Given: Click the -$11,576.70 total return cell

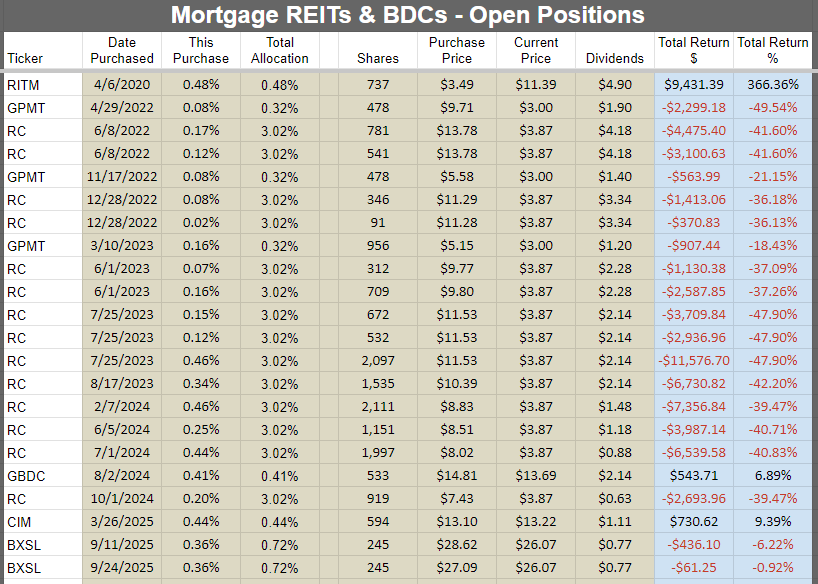Looking at the screenshot, I should click(693, 360).
